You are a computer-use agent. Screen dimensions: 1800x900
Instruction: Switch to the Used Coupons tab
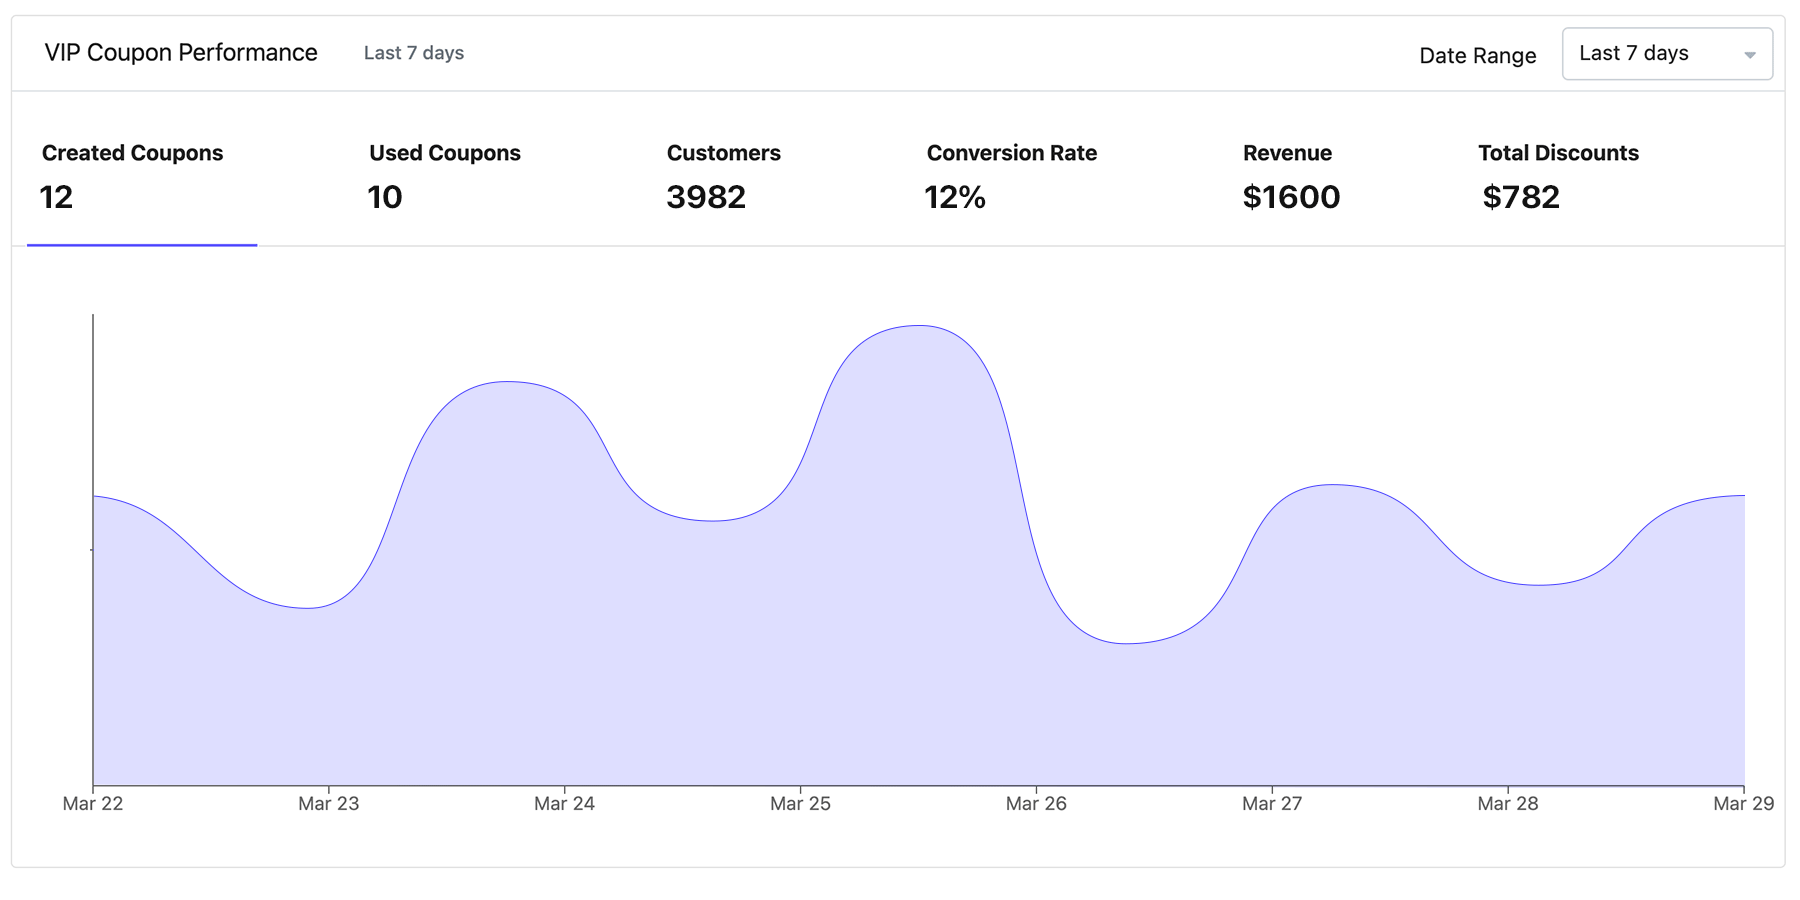click(445, 176)
